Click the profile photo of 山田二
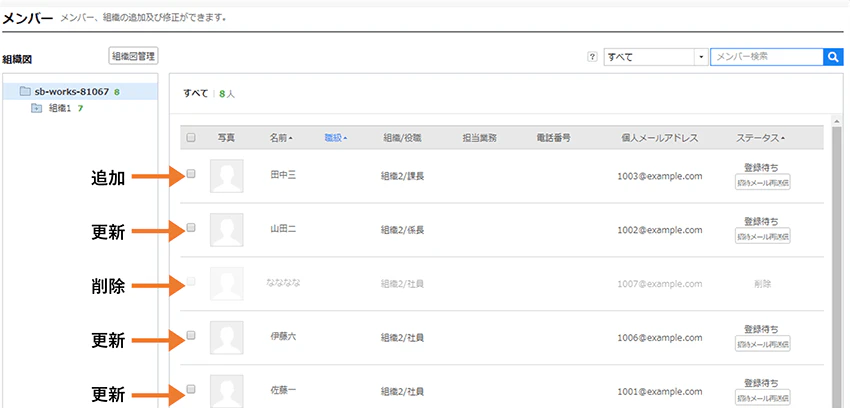 (227, 230)
